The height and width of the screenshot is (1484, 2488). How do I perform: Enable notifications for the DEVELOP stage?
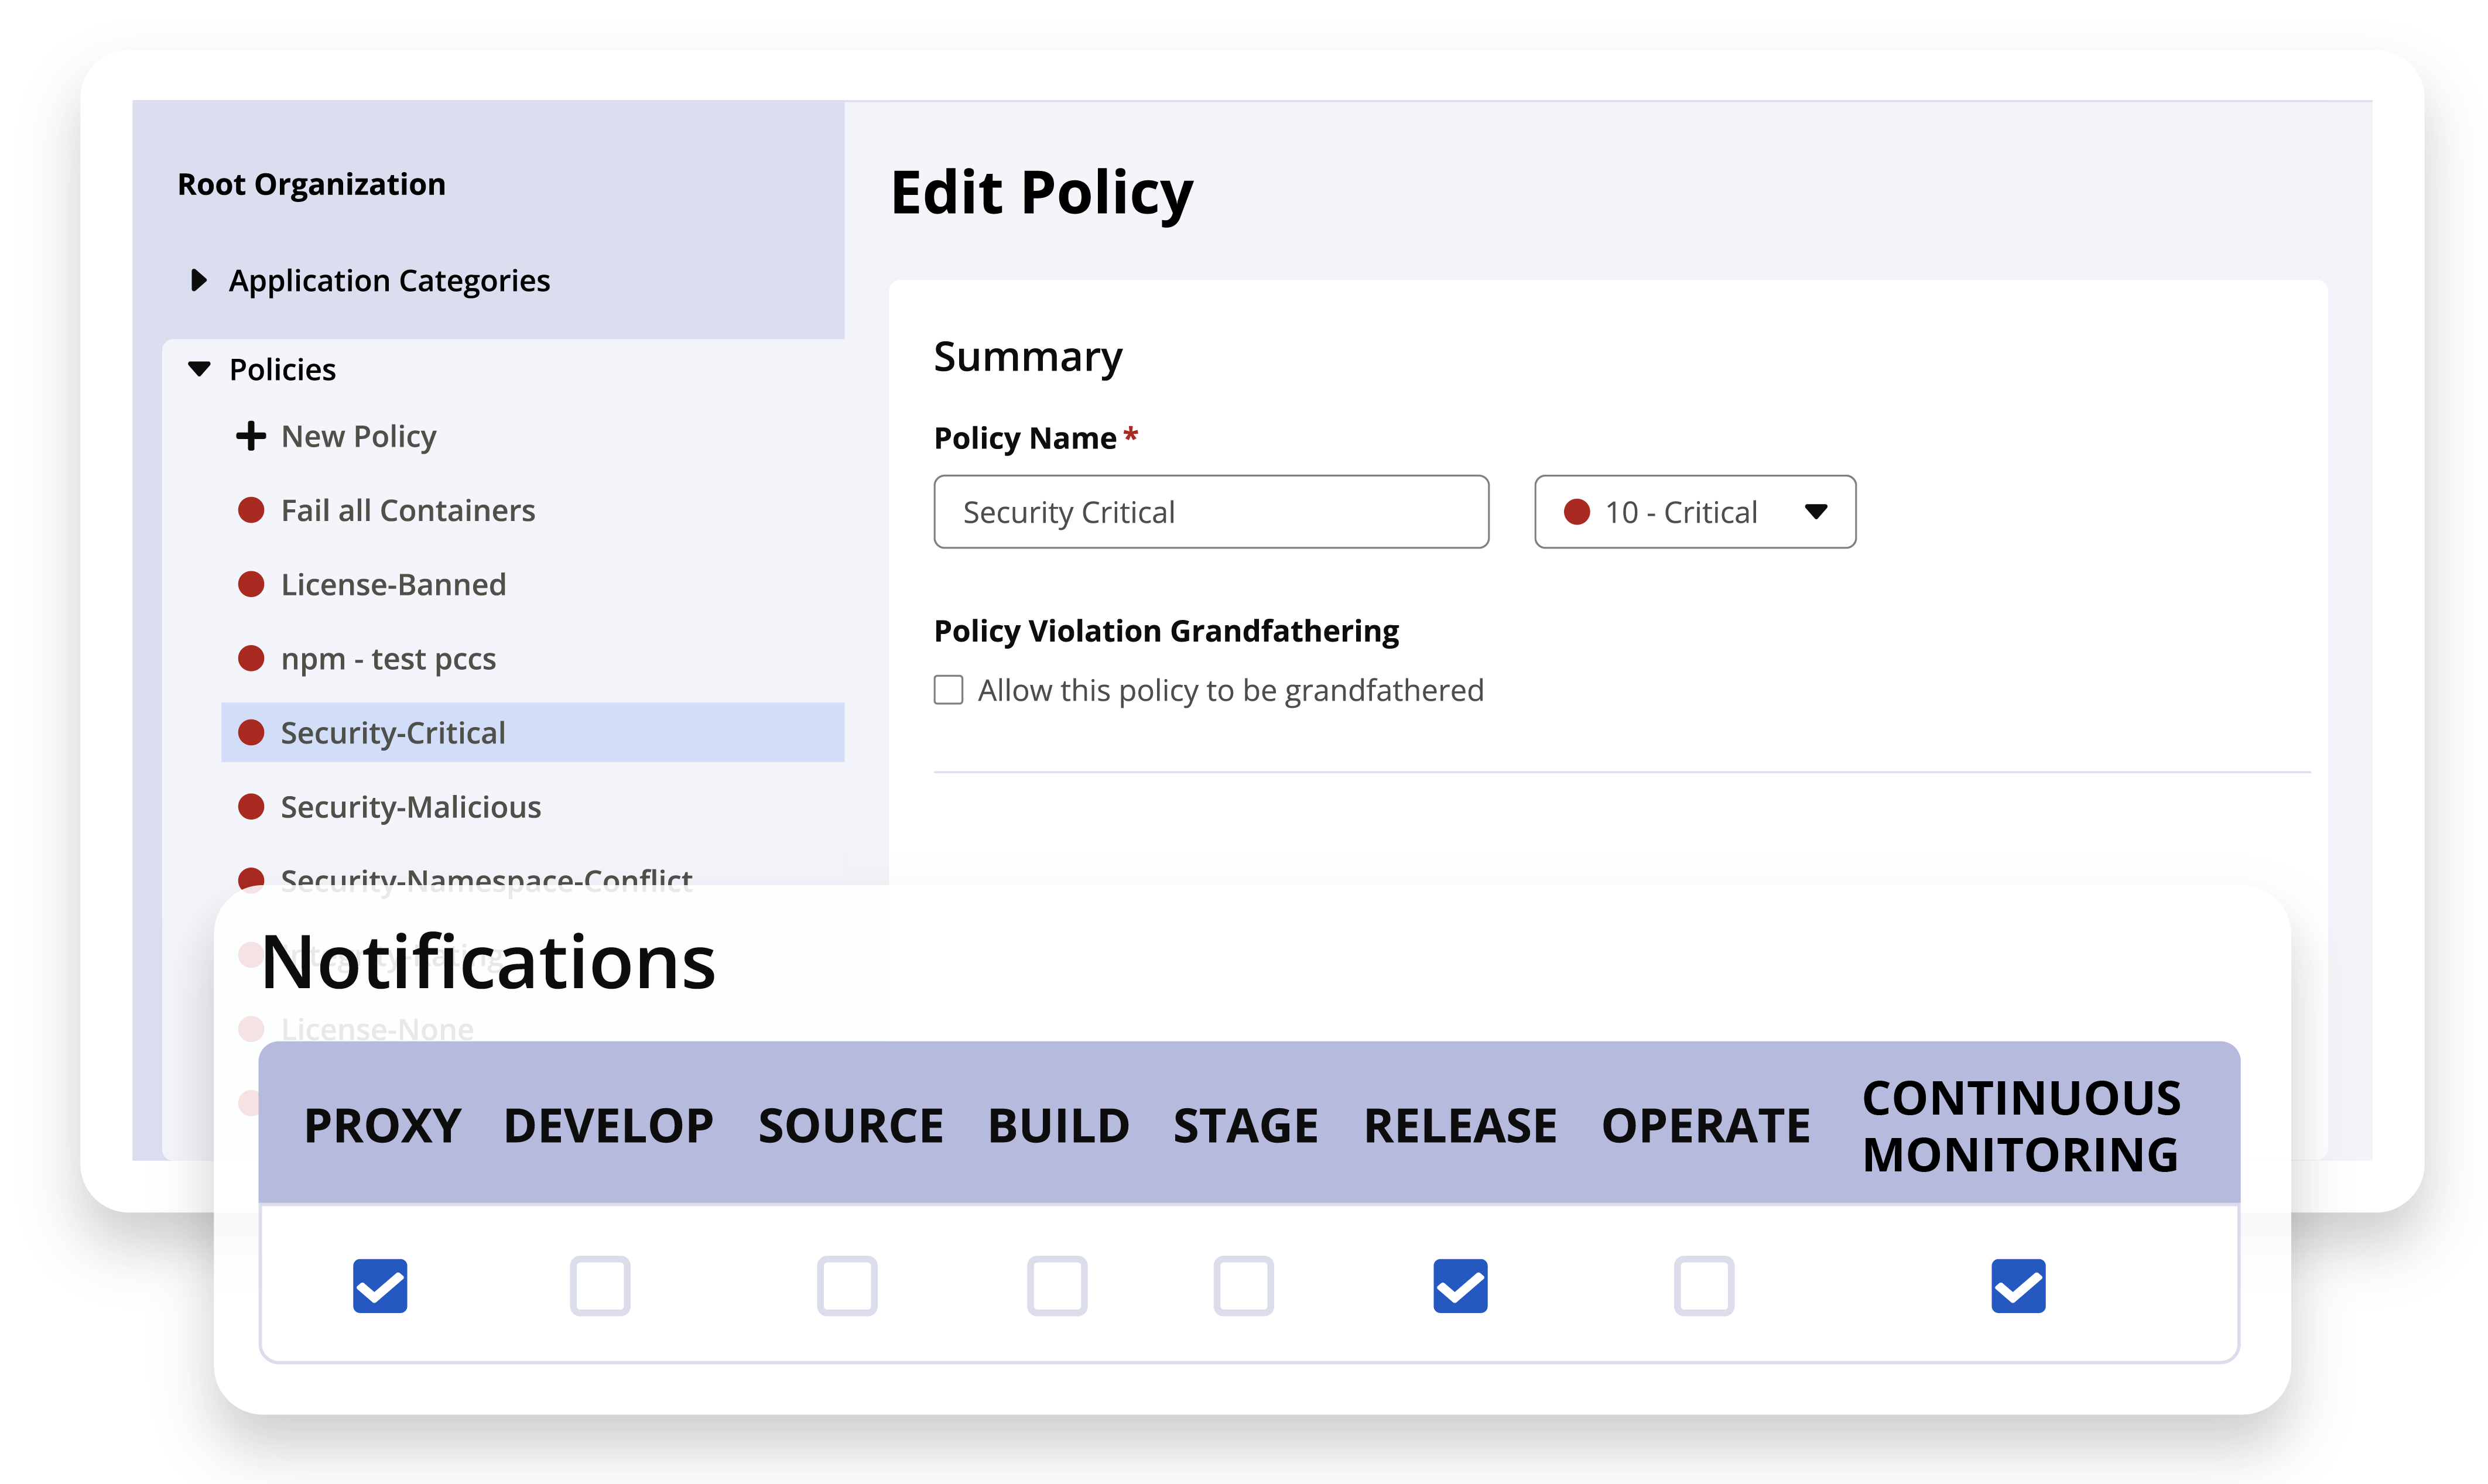click(x=600, y=1287)
